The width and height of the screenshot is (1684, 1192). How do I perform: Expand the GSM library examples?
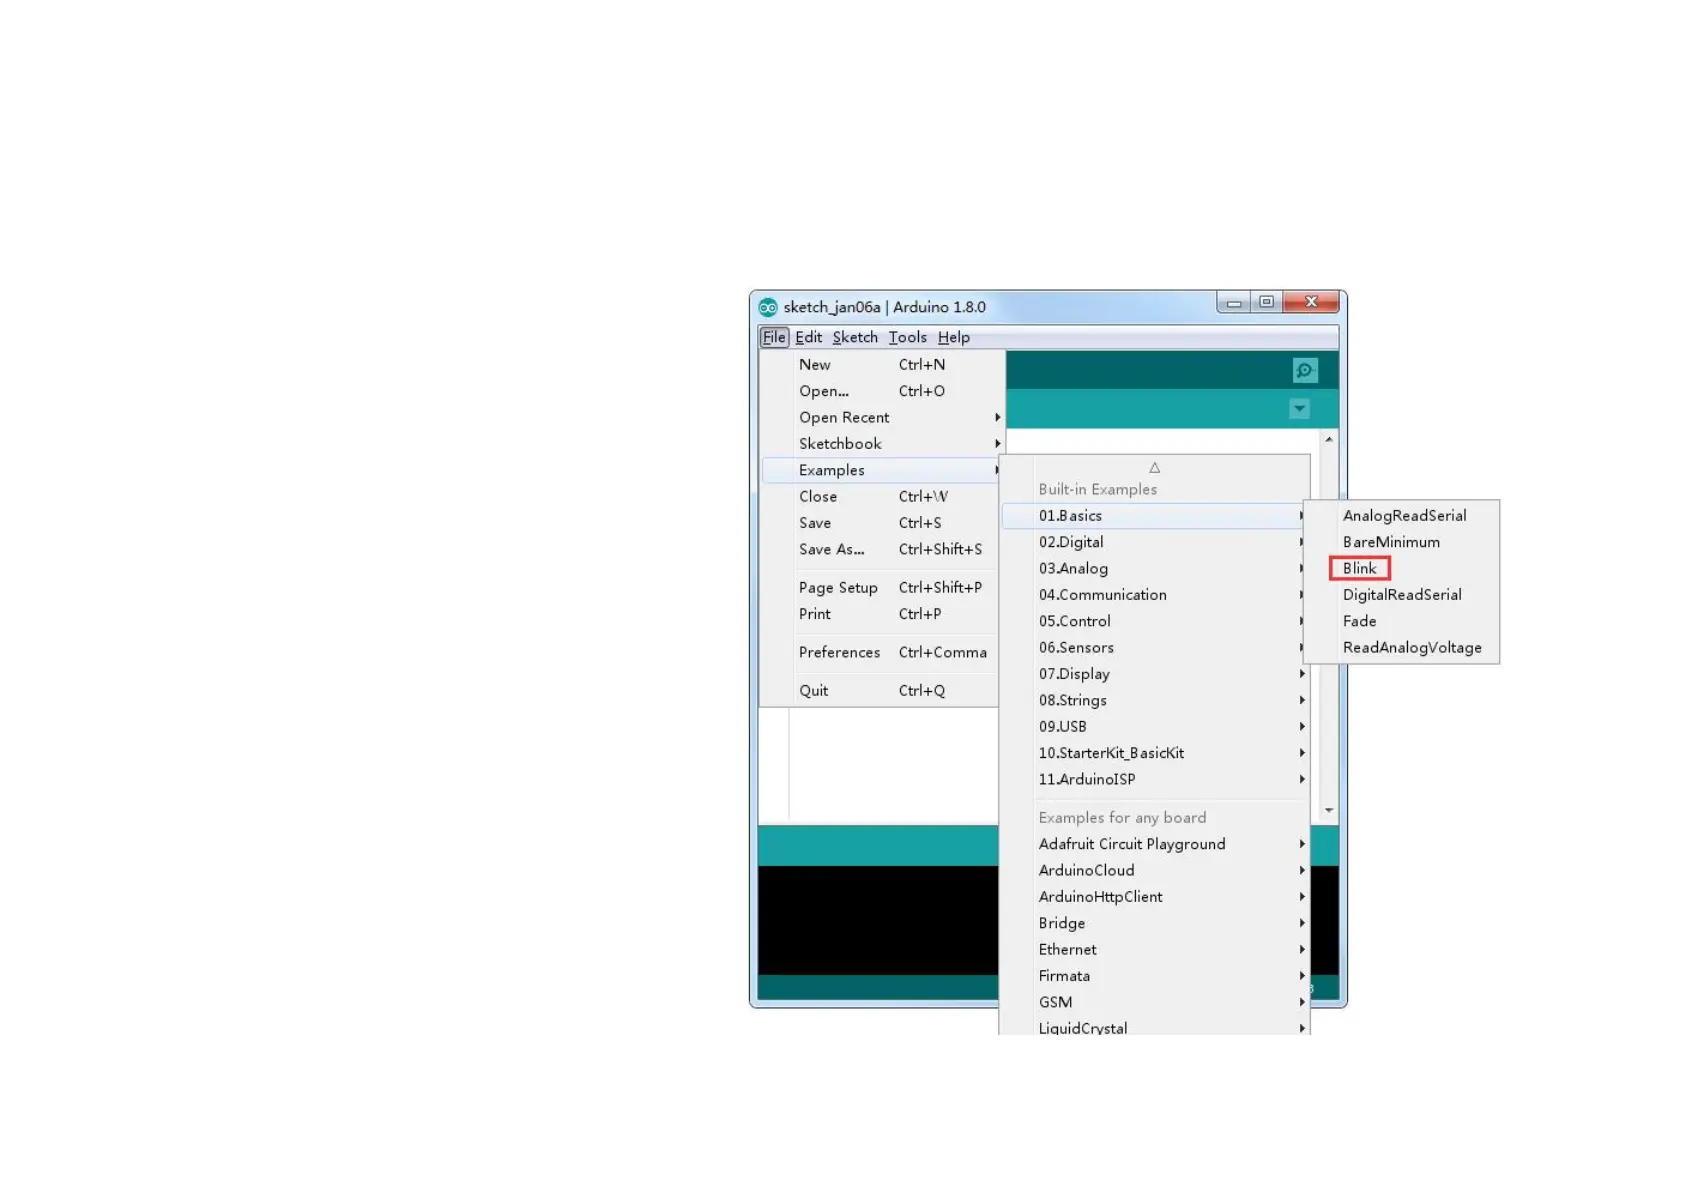[x=1155, y=1002]
